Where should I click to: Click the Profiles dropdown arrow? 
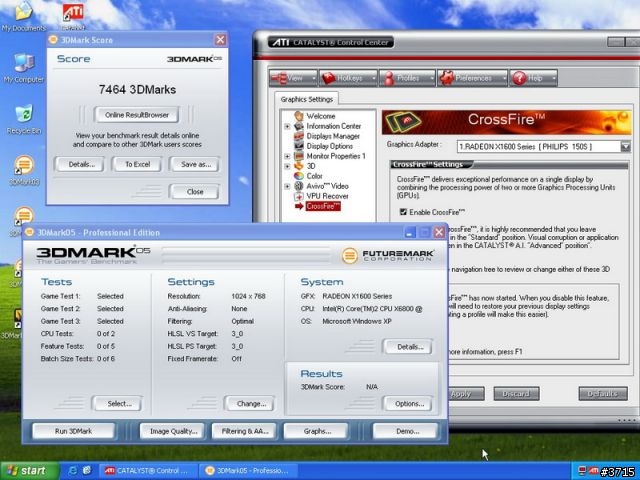point(431,78)
